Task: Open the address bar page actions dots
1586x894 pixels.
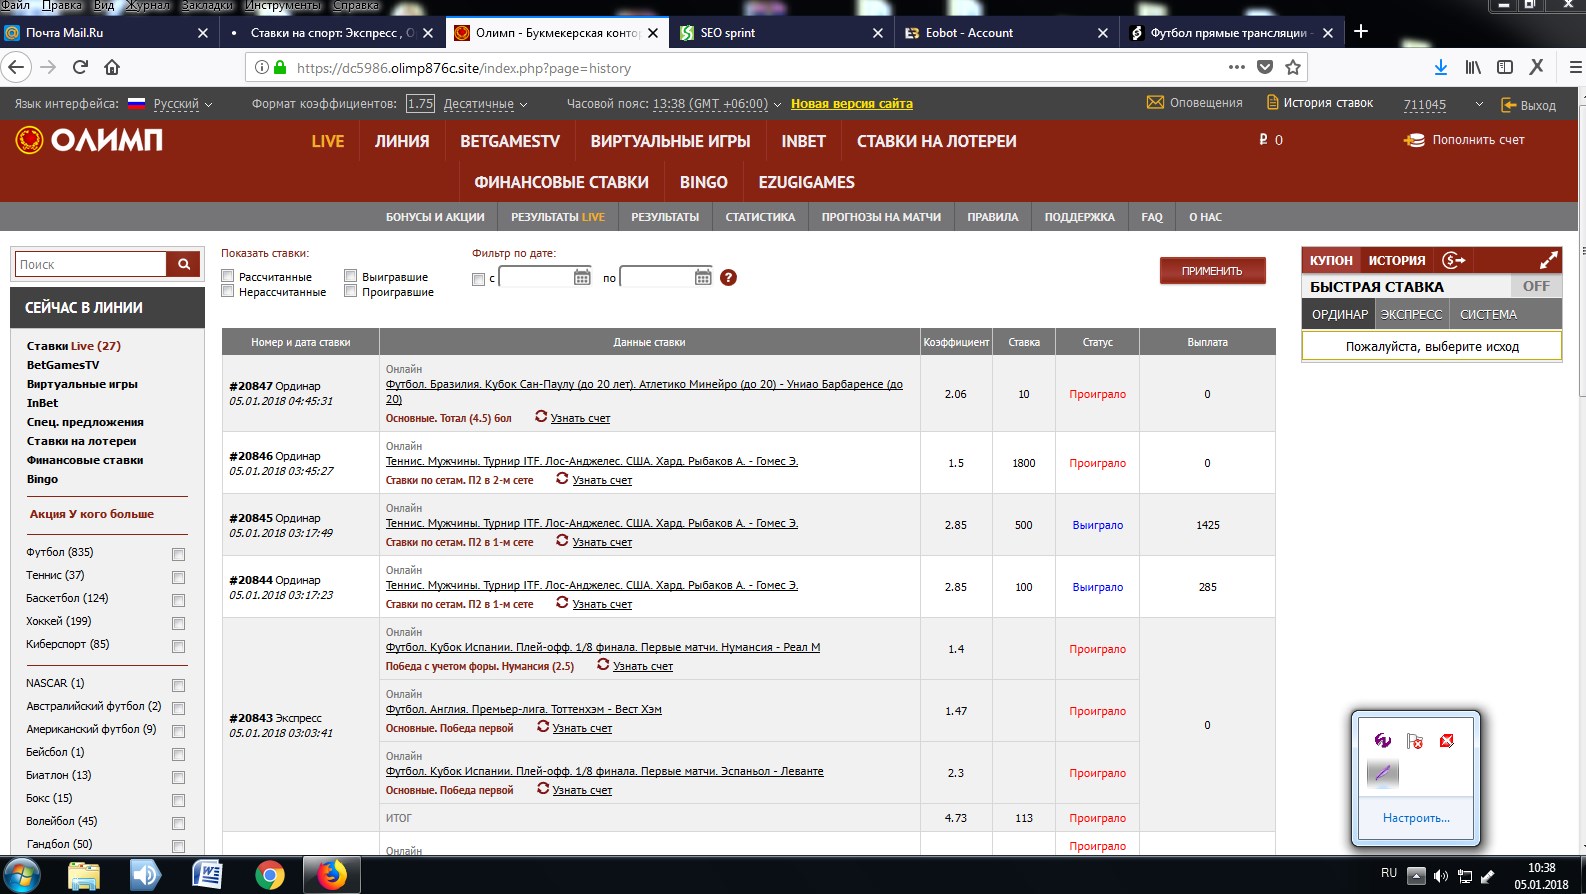Action: click(x=1237, y=67)
